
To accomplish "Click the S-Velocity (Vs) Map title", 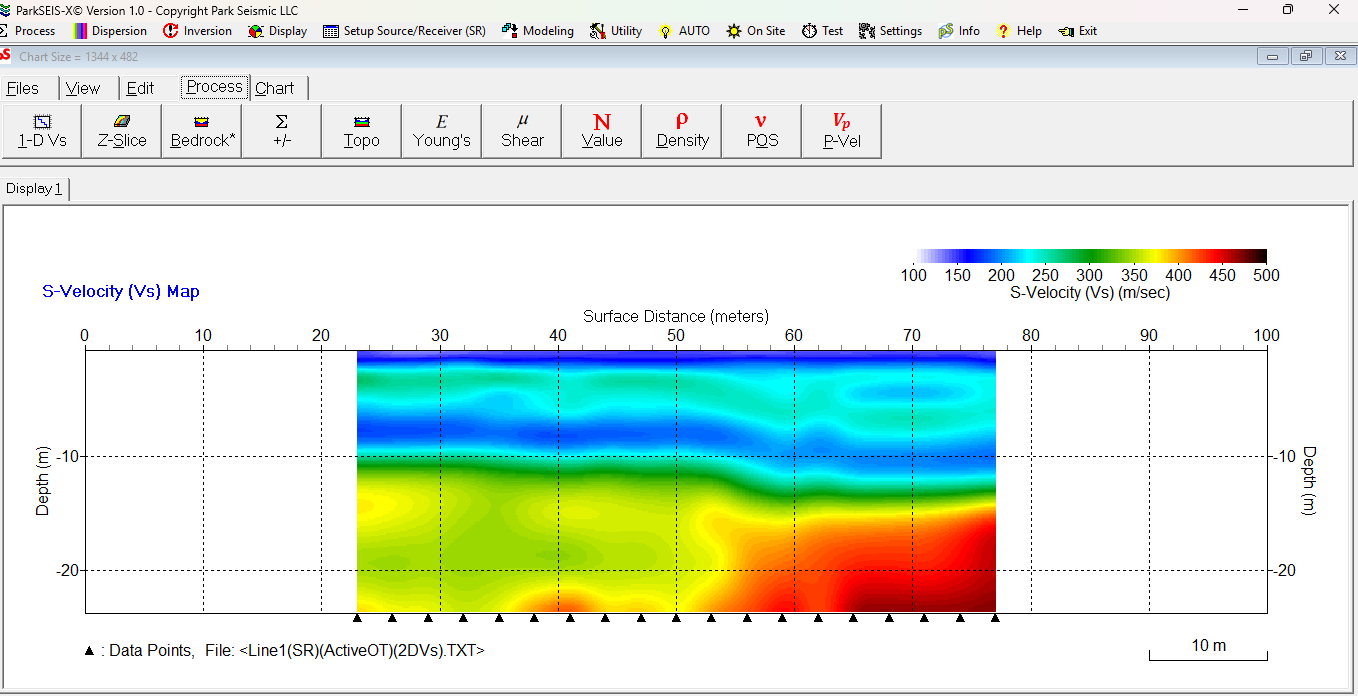I will tap(120, 292).
